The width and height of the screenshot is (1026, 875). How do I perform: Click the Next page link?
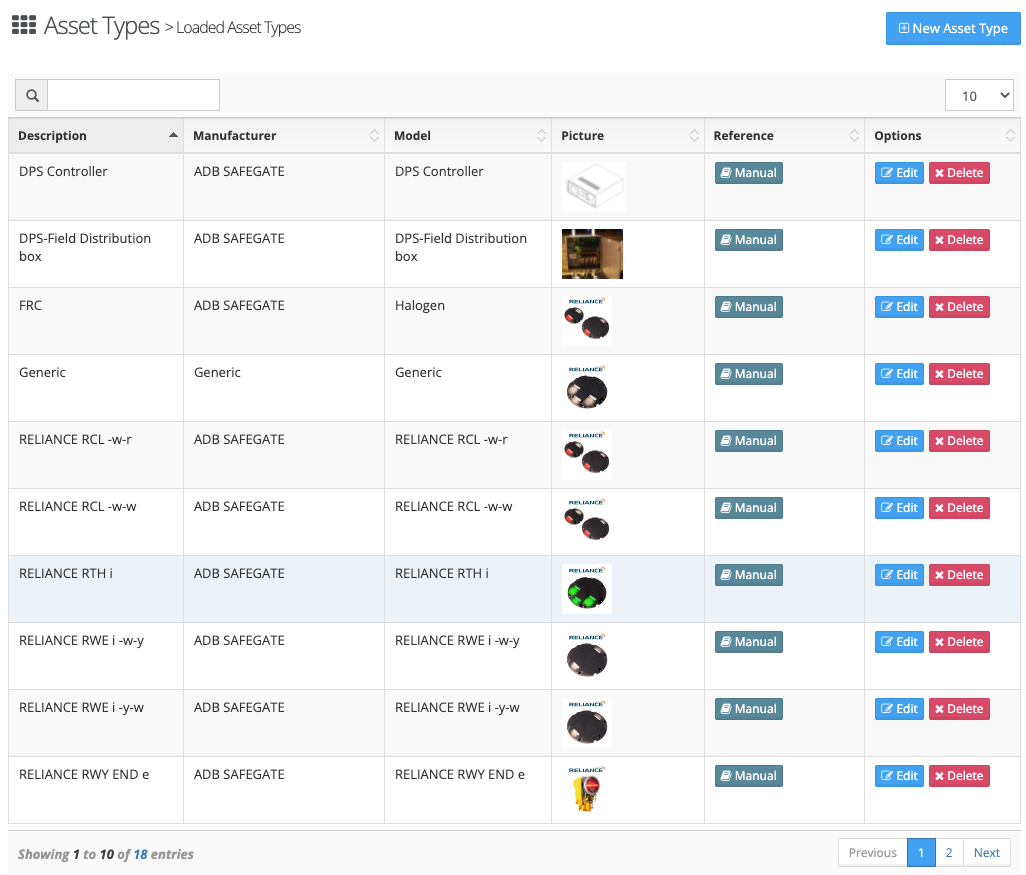coord(986,853)
